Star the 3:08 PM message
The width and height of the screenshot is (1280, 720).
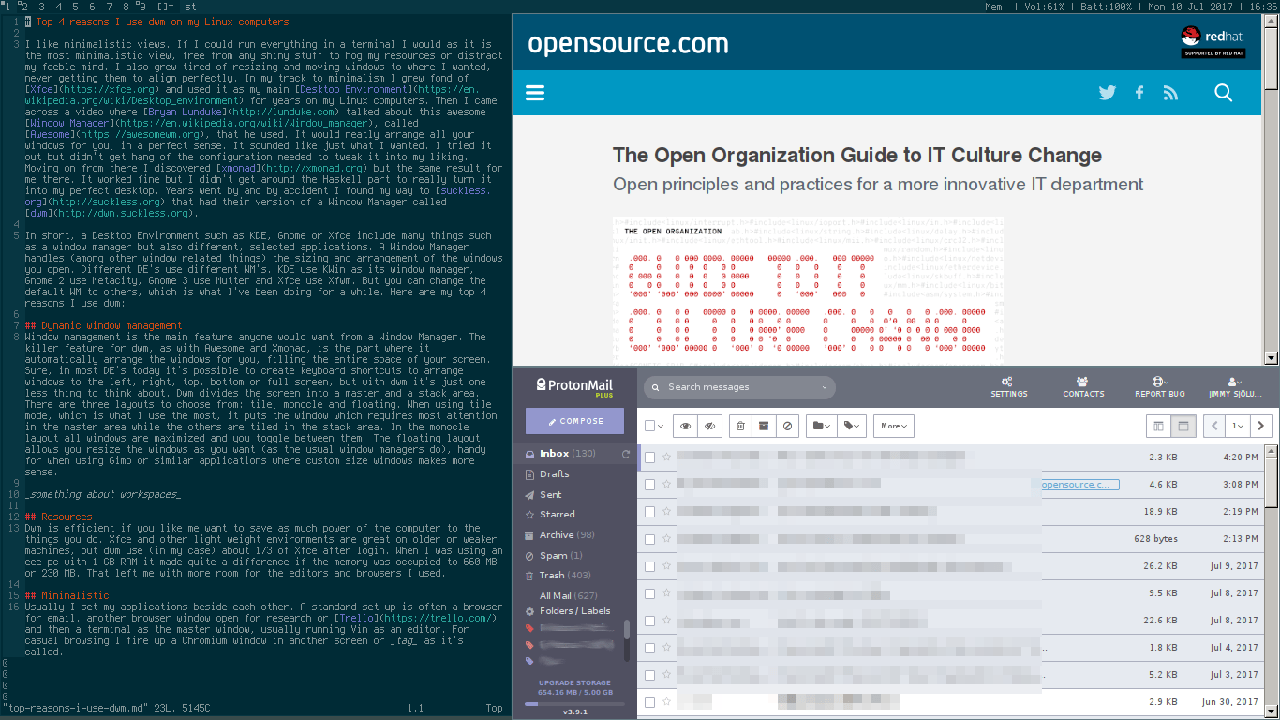point(667,485)
